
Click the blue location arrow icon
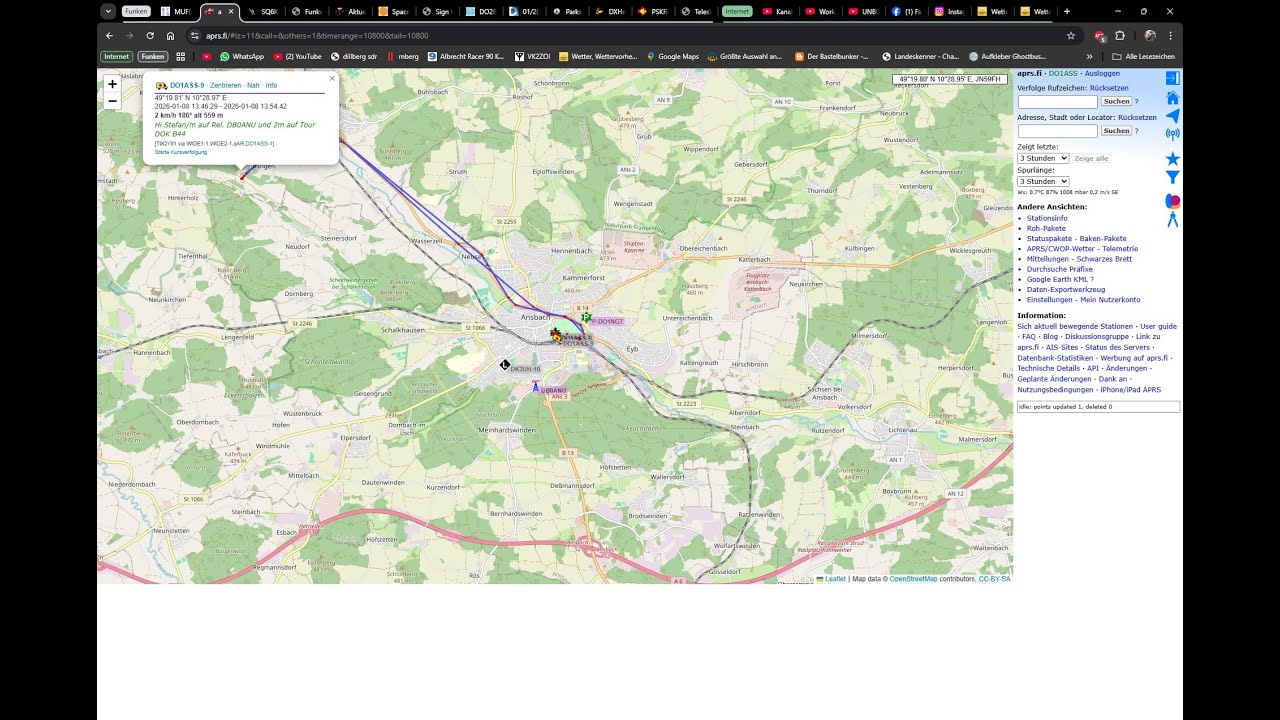tap(1173, 116)
